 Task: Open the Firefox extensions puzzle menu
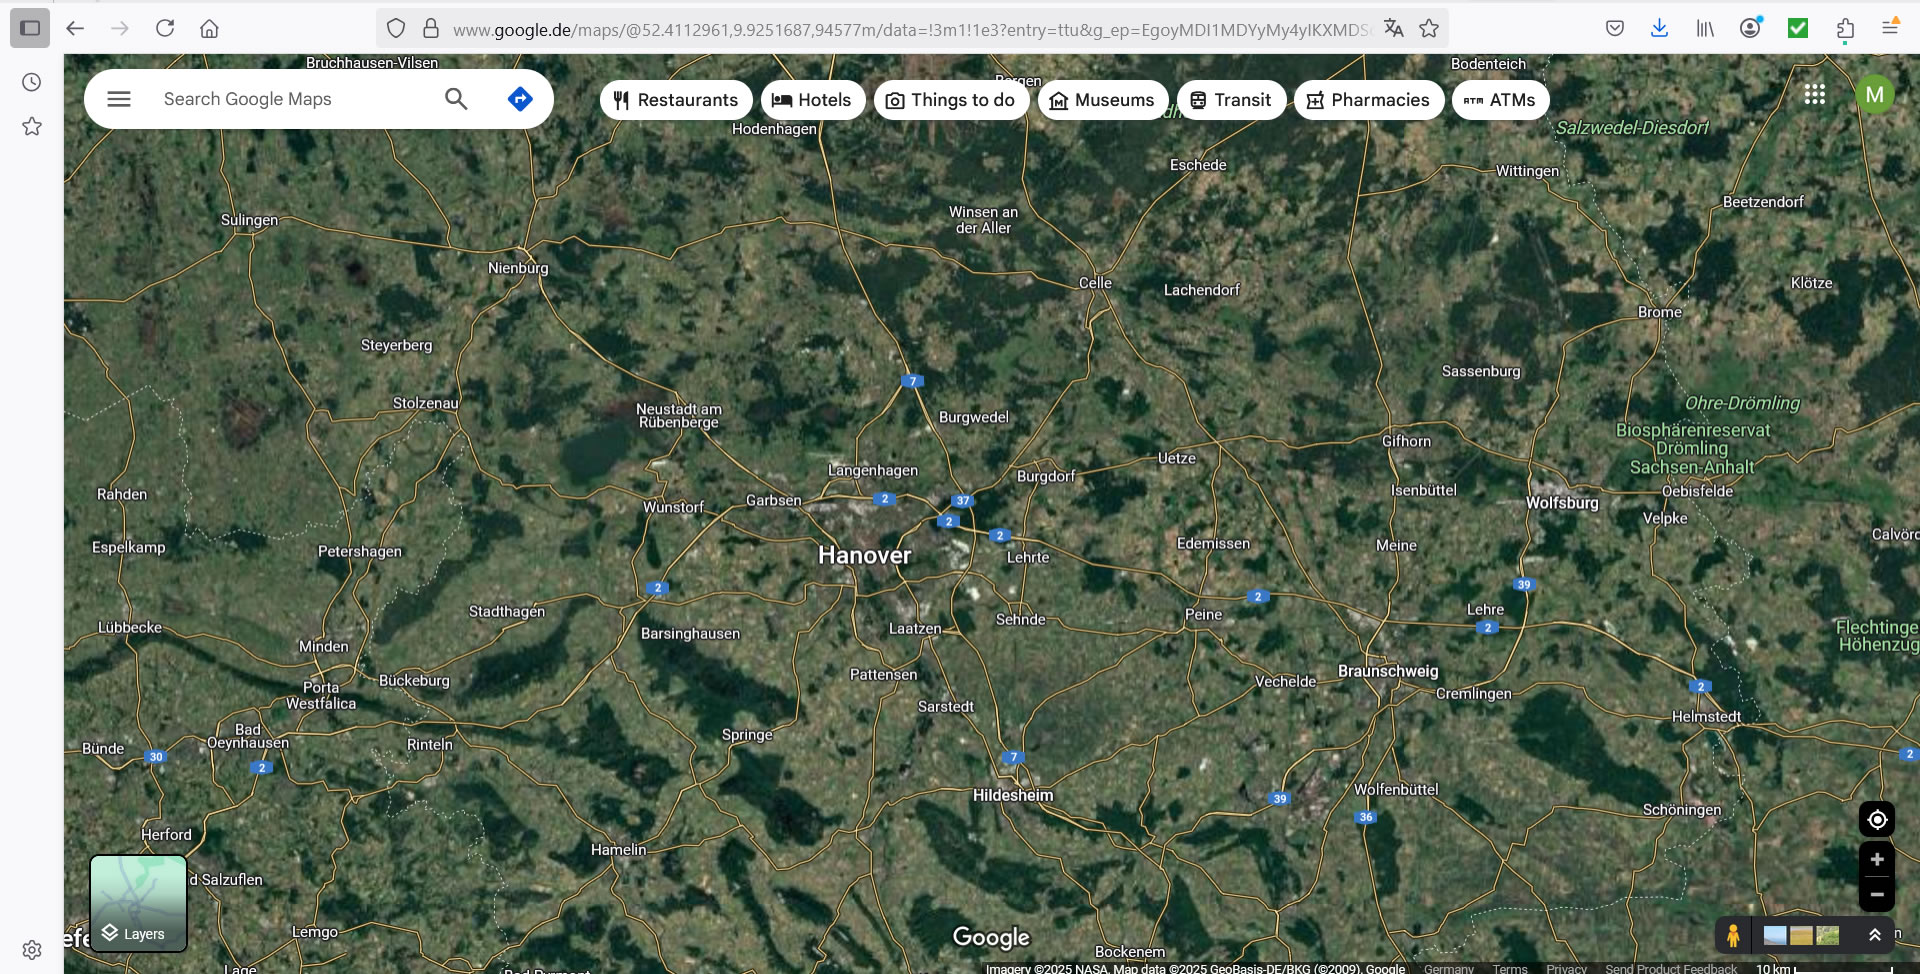1845,28
